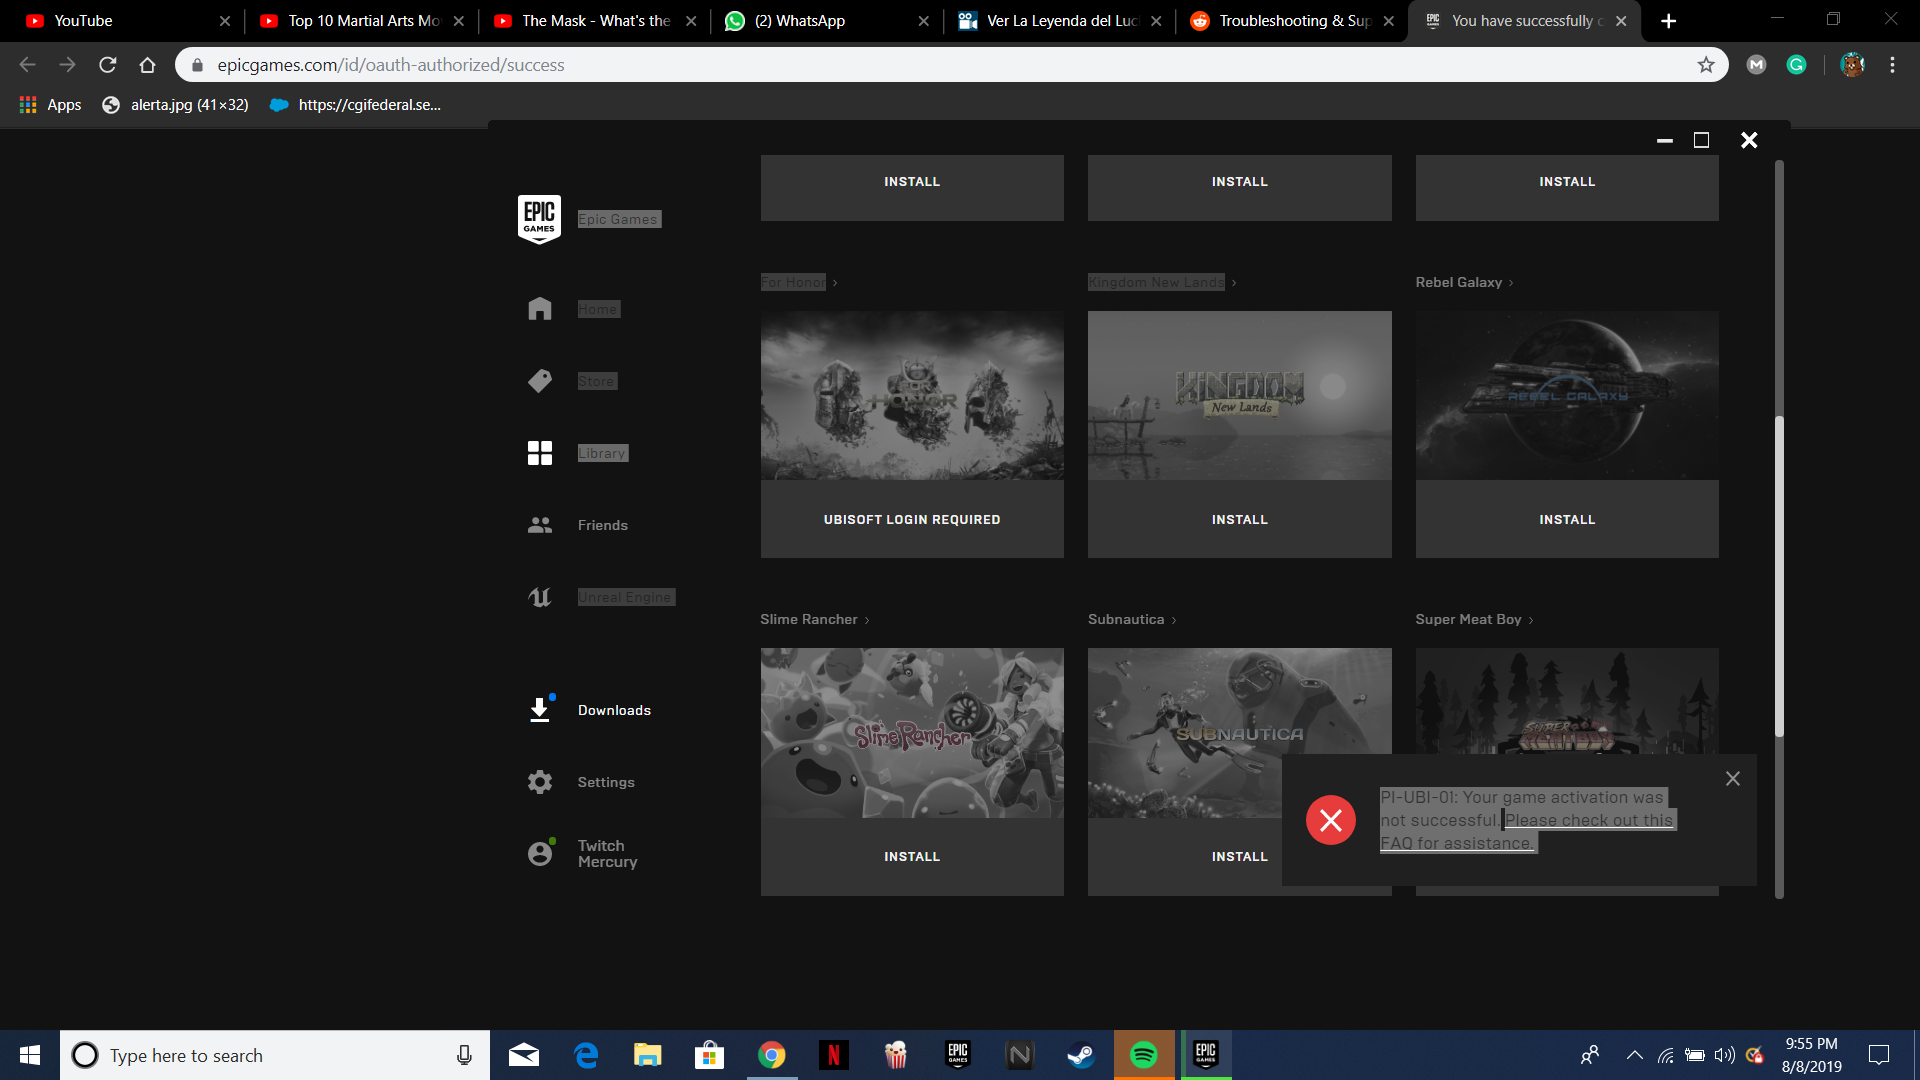Click the Unreal Engine logo icon
This screenshot has width=1920, height=1080.
(x=540, y=597)
